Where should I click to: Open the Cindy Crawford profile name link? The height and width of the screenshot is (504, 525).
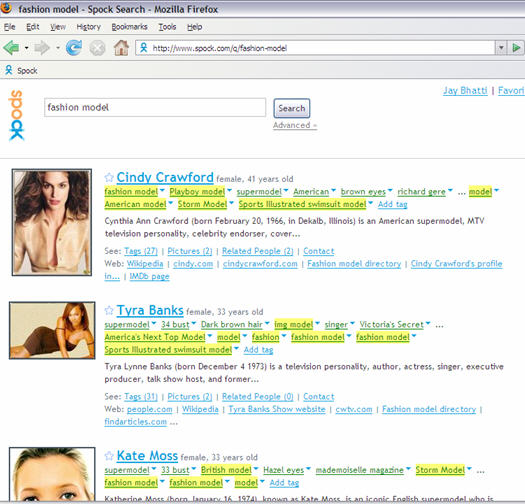click(x=165, y=177)
